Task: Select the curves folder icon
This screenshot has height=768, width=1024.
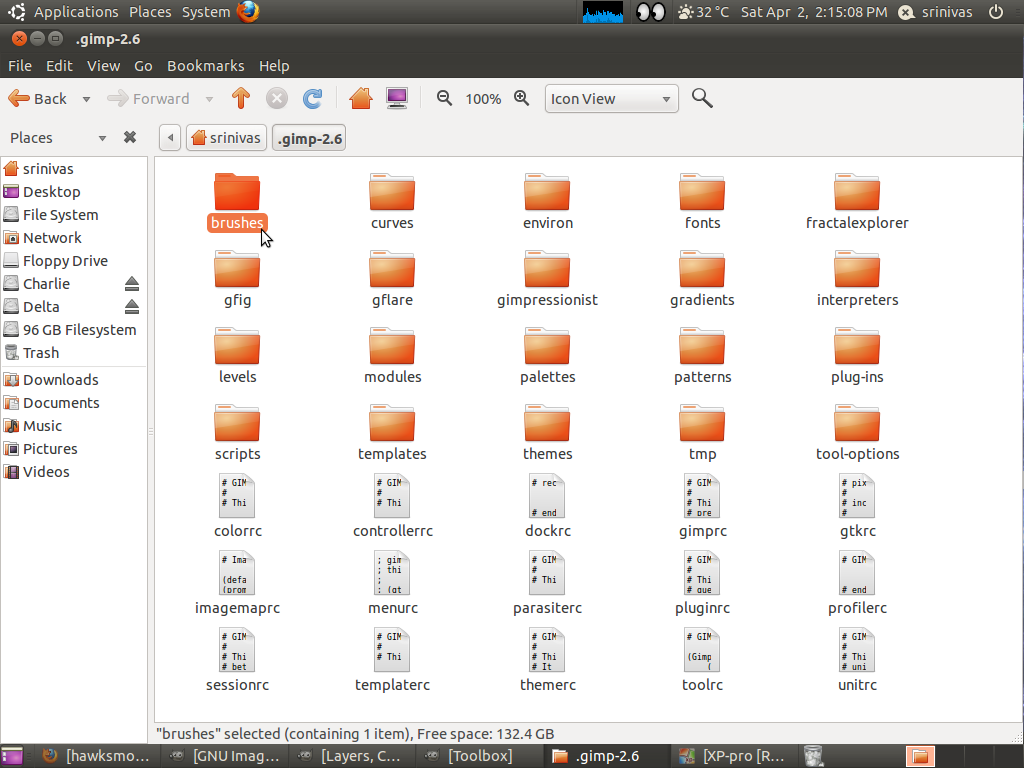Action: [x=392, y=192]
